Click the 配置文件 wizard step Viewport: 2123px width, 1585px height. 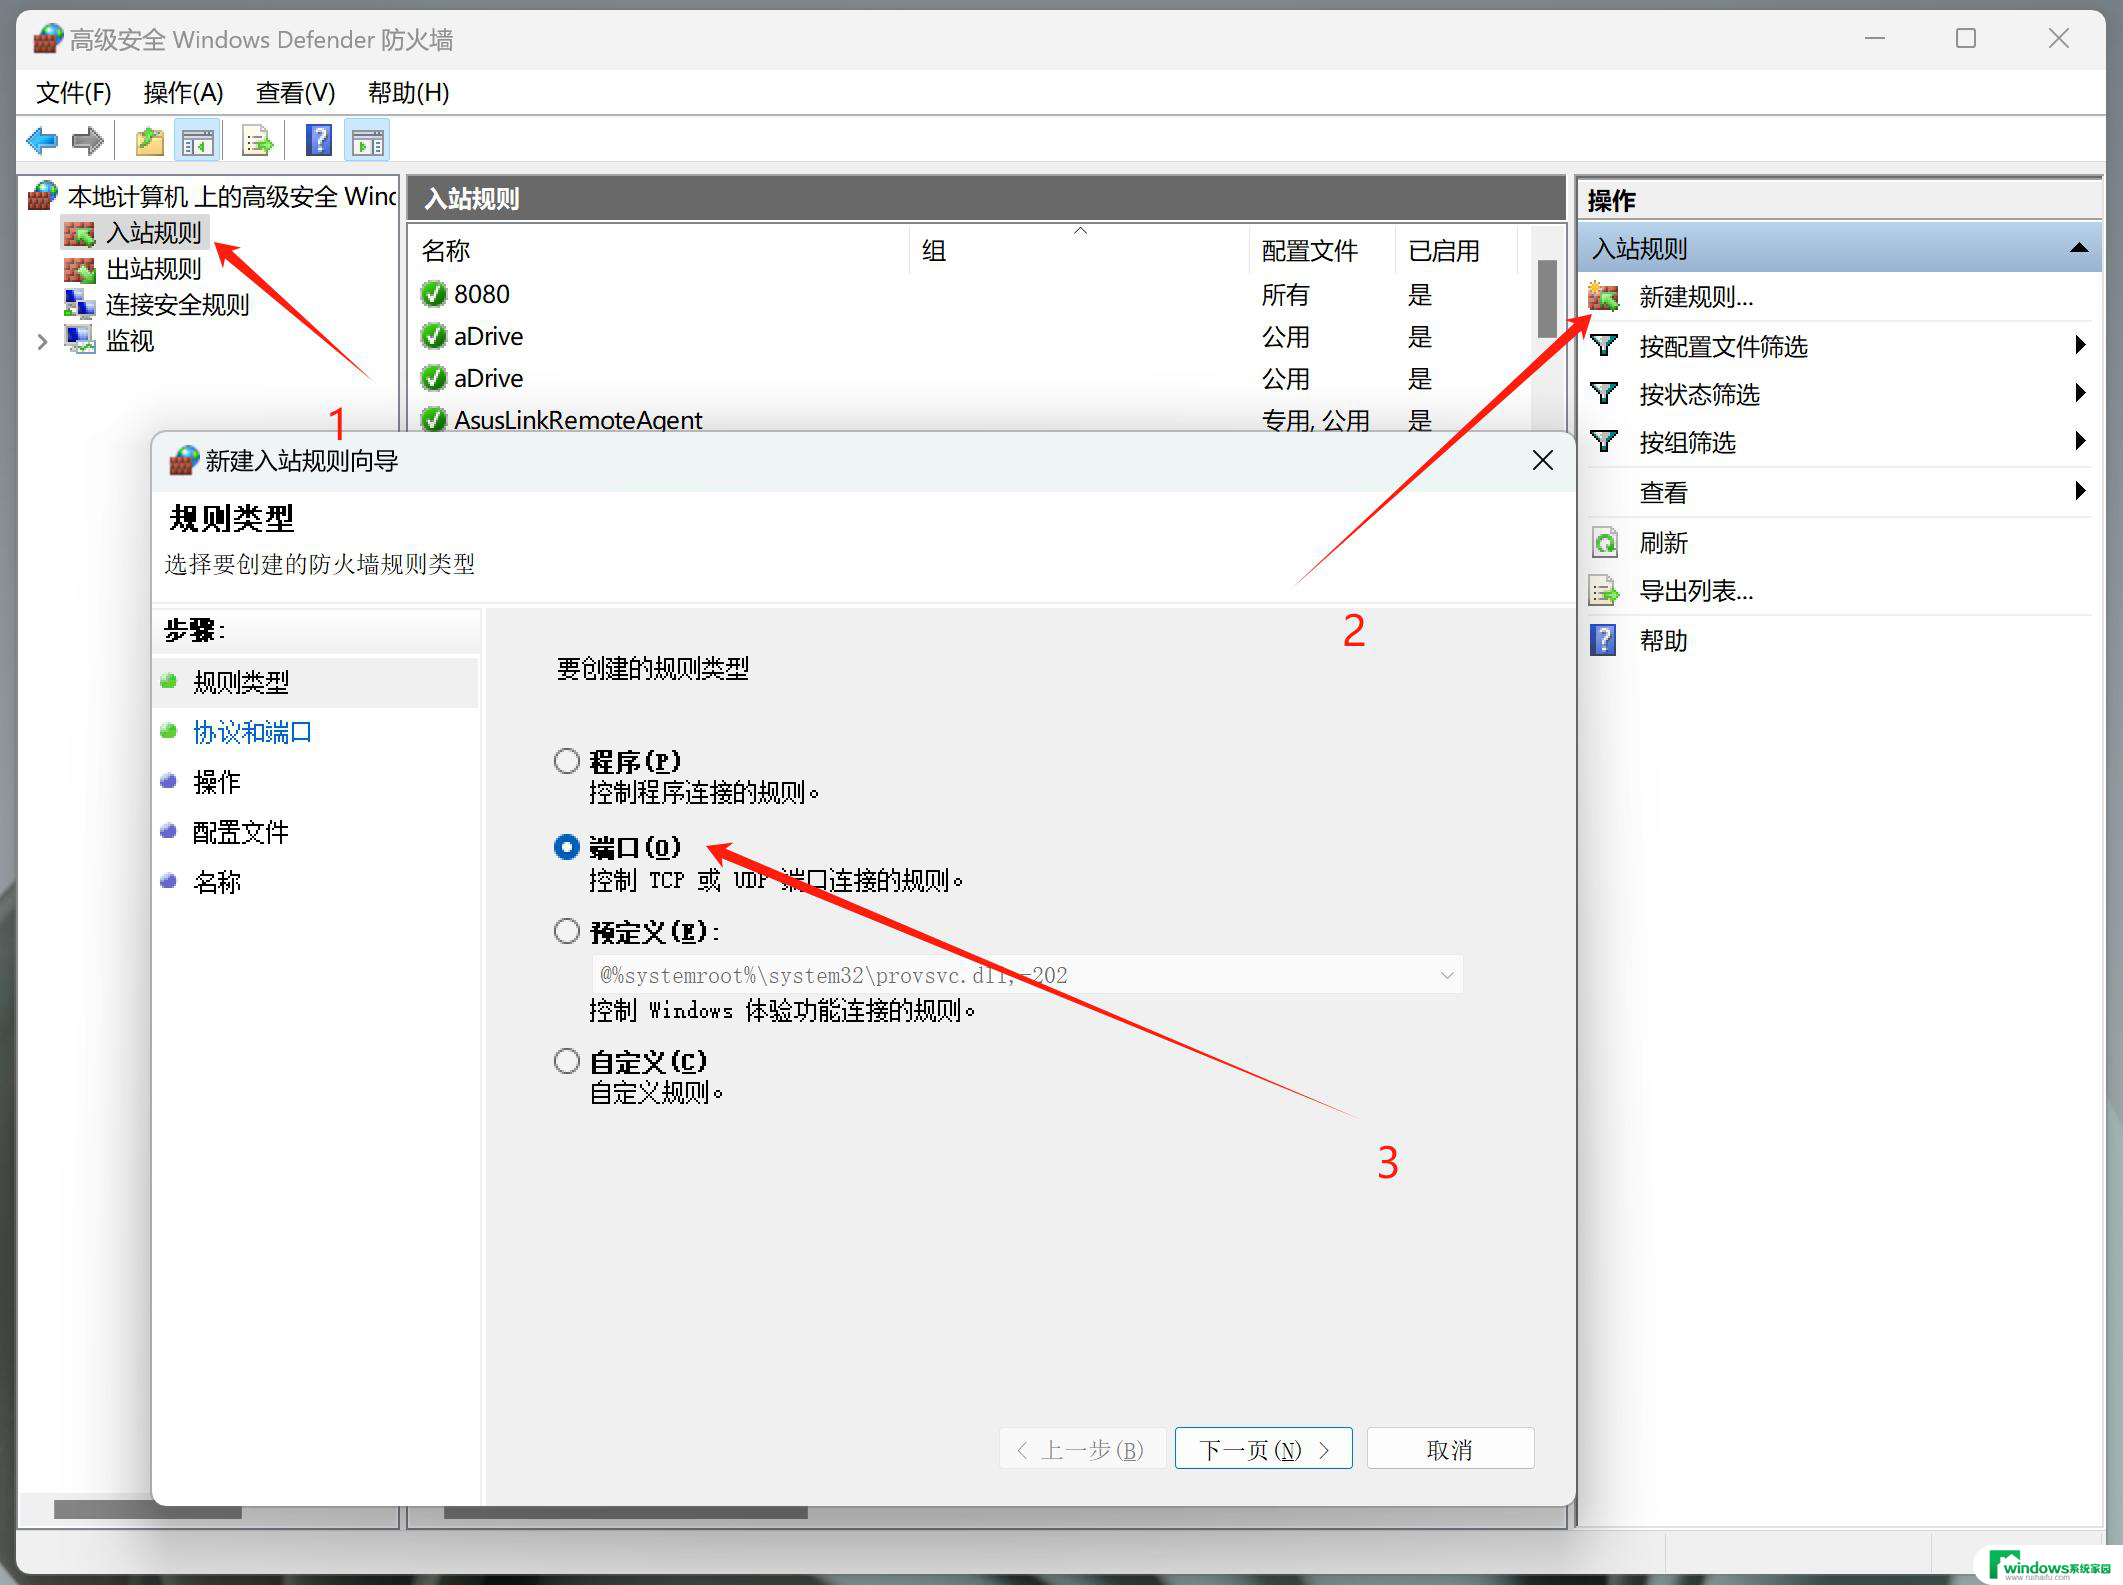[x=241, y=832]
